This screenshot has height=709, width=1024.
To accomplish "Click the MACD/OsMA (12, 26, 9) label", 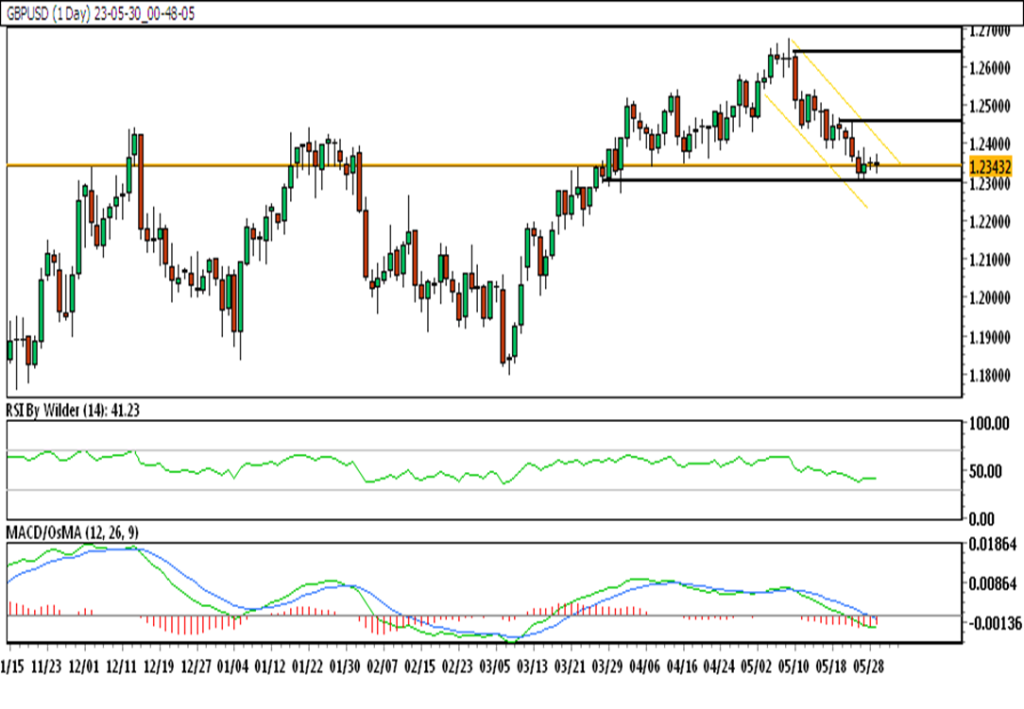I will click(x=72, y=533).
